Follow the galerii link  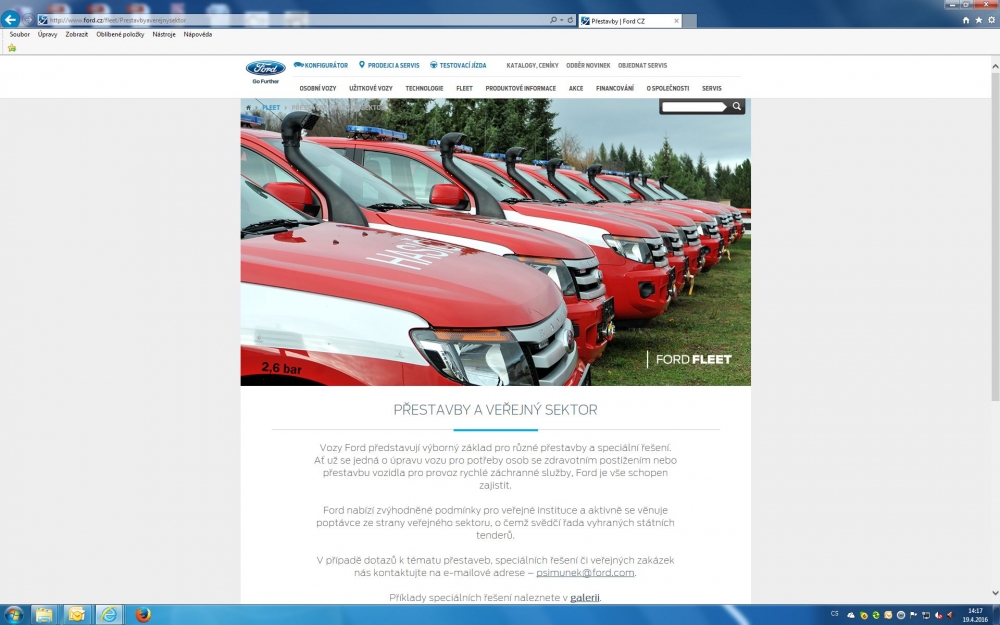(x=585, y=598)
